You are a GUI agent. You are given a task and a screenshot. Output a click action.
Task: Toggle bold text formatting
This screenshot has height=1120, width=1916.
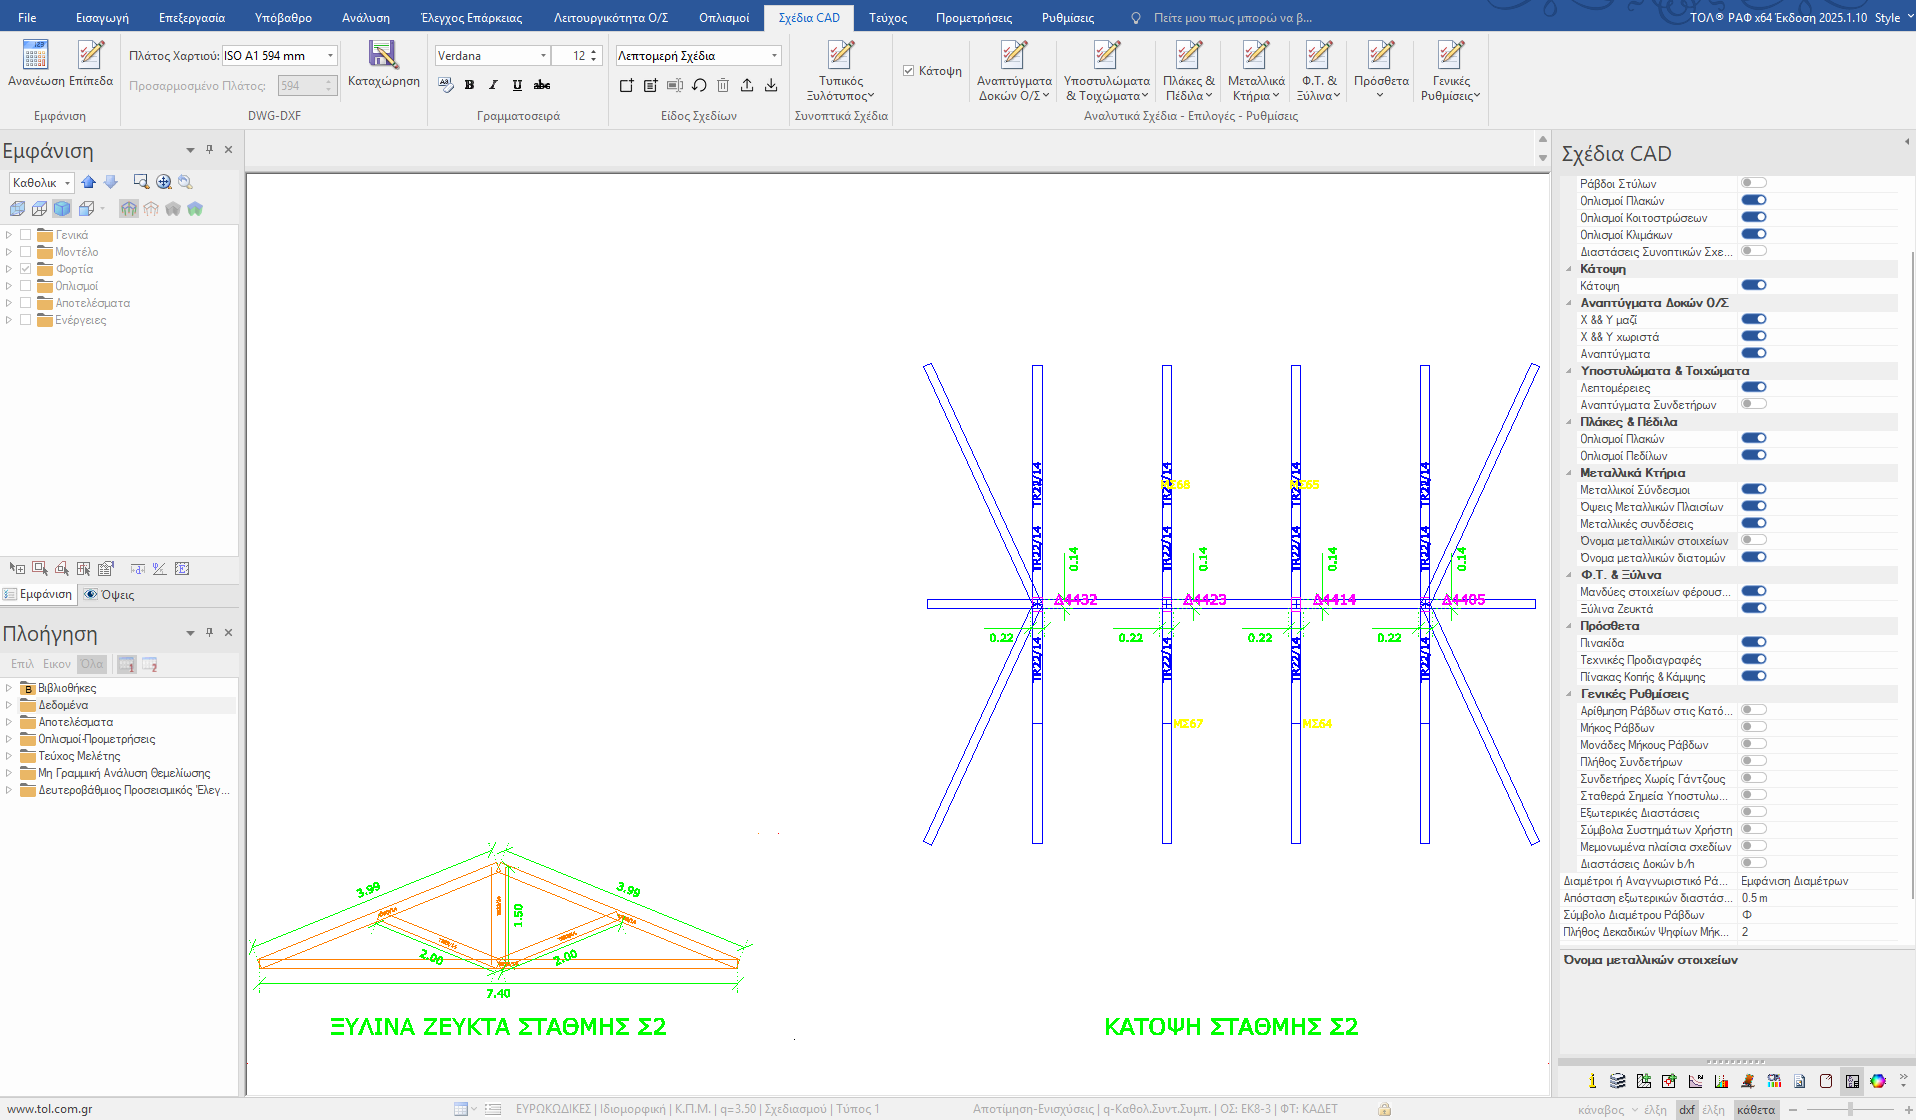pos(469,86)
